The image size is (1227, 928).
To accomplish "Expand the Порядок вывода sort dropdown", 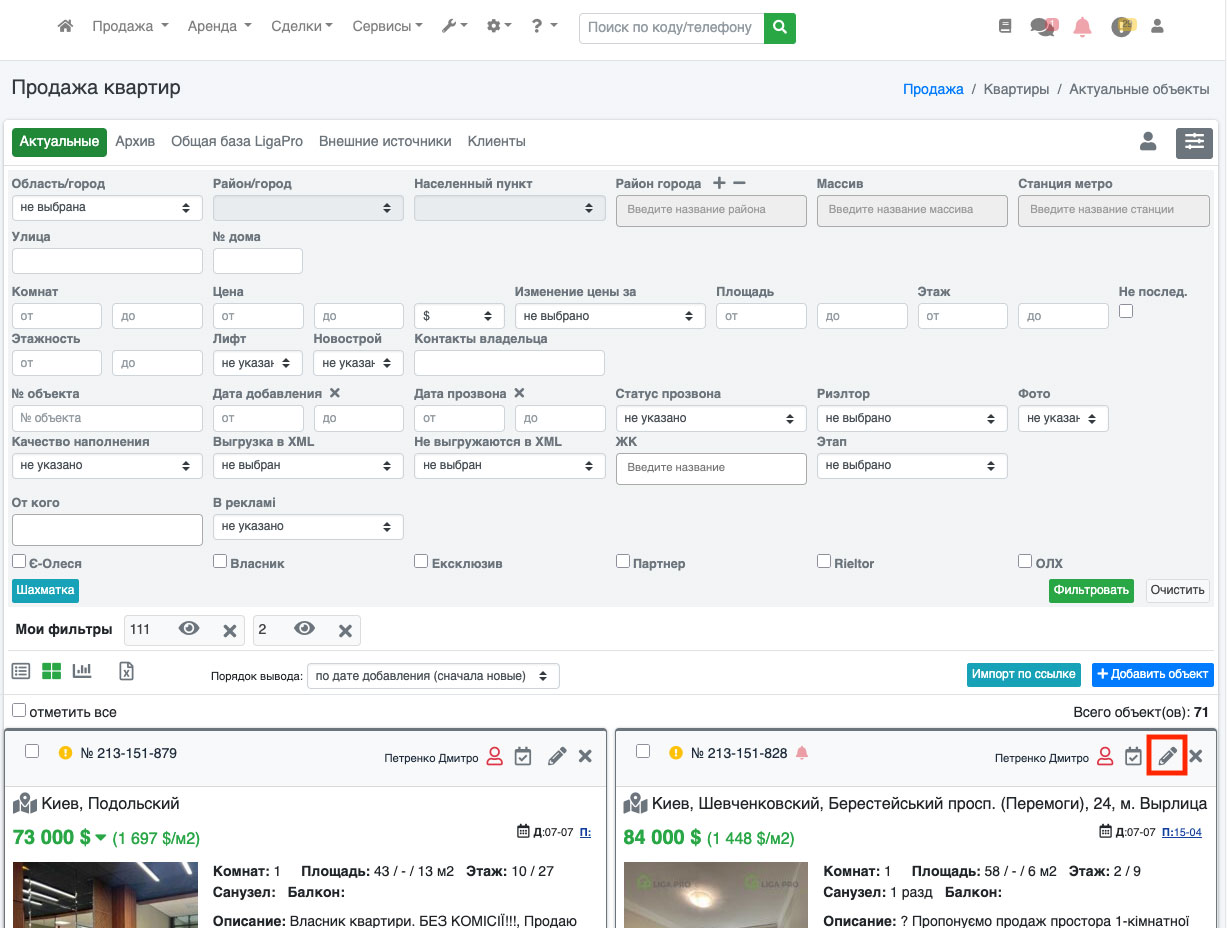I will point(433,676).
